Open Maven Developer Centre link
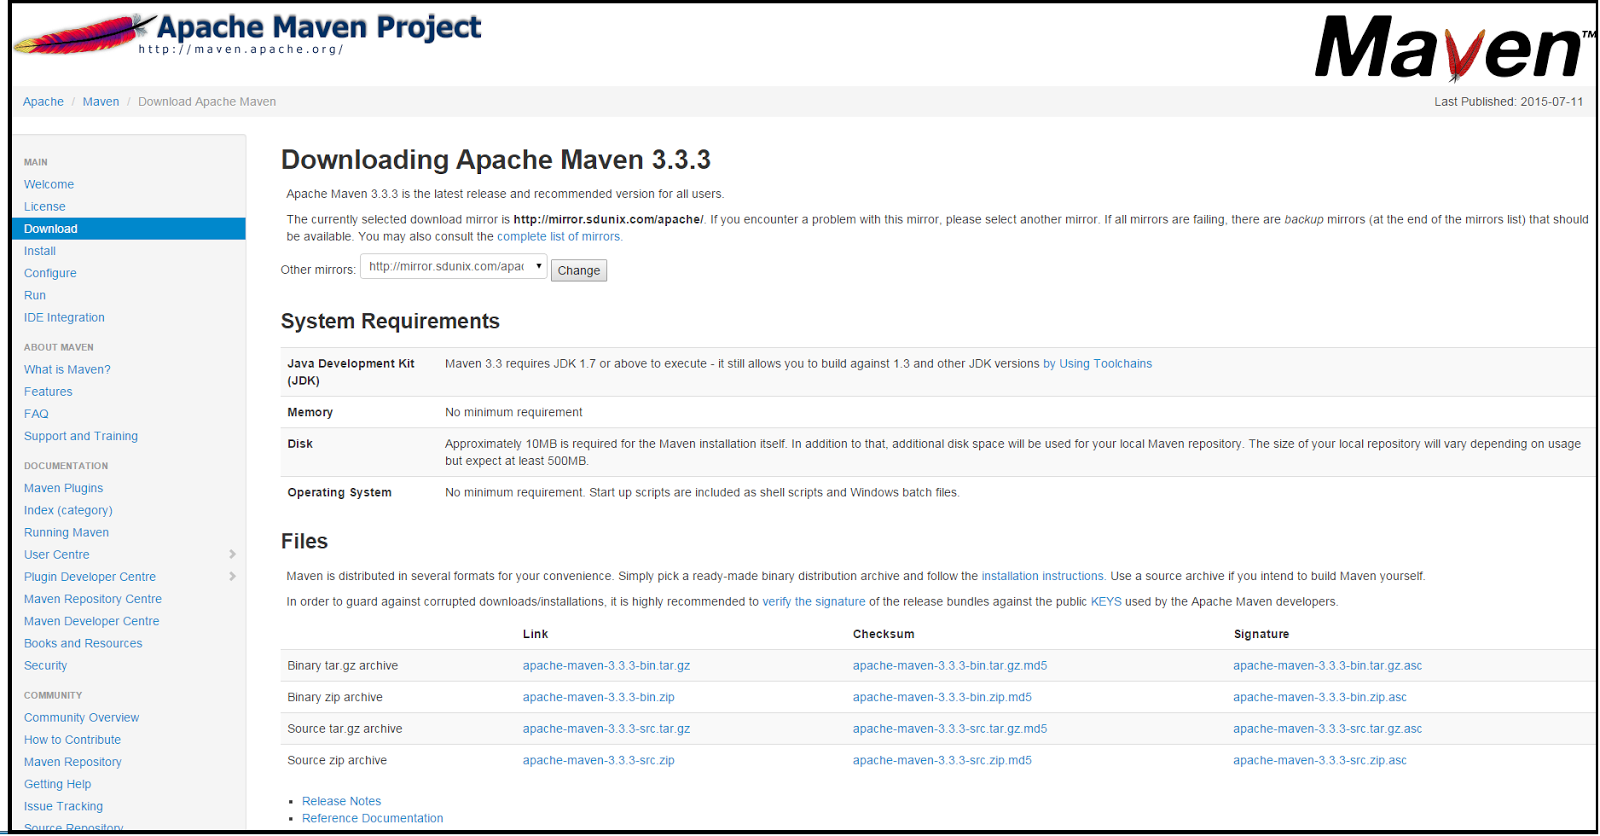Screen dimensions: 1600x836 92,621
